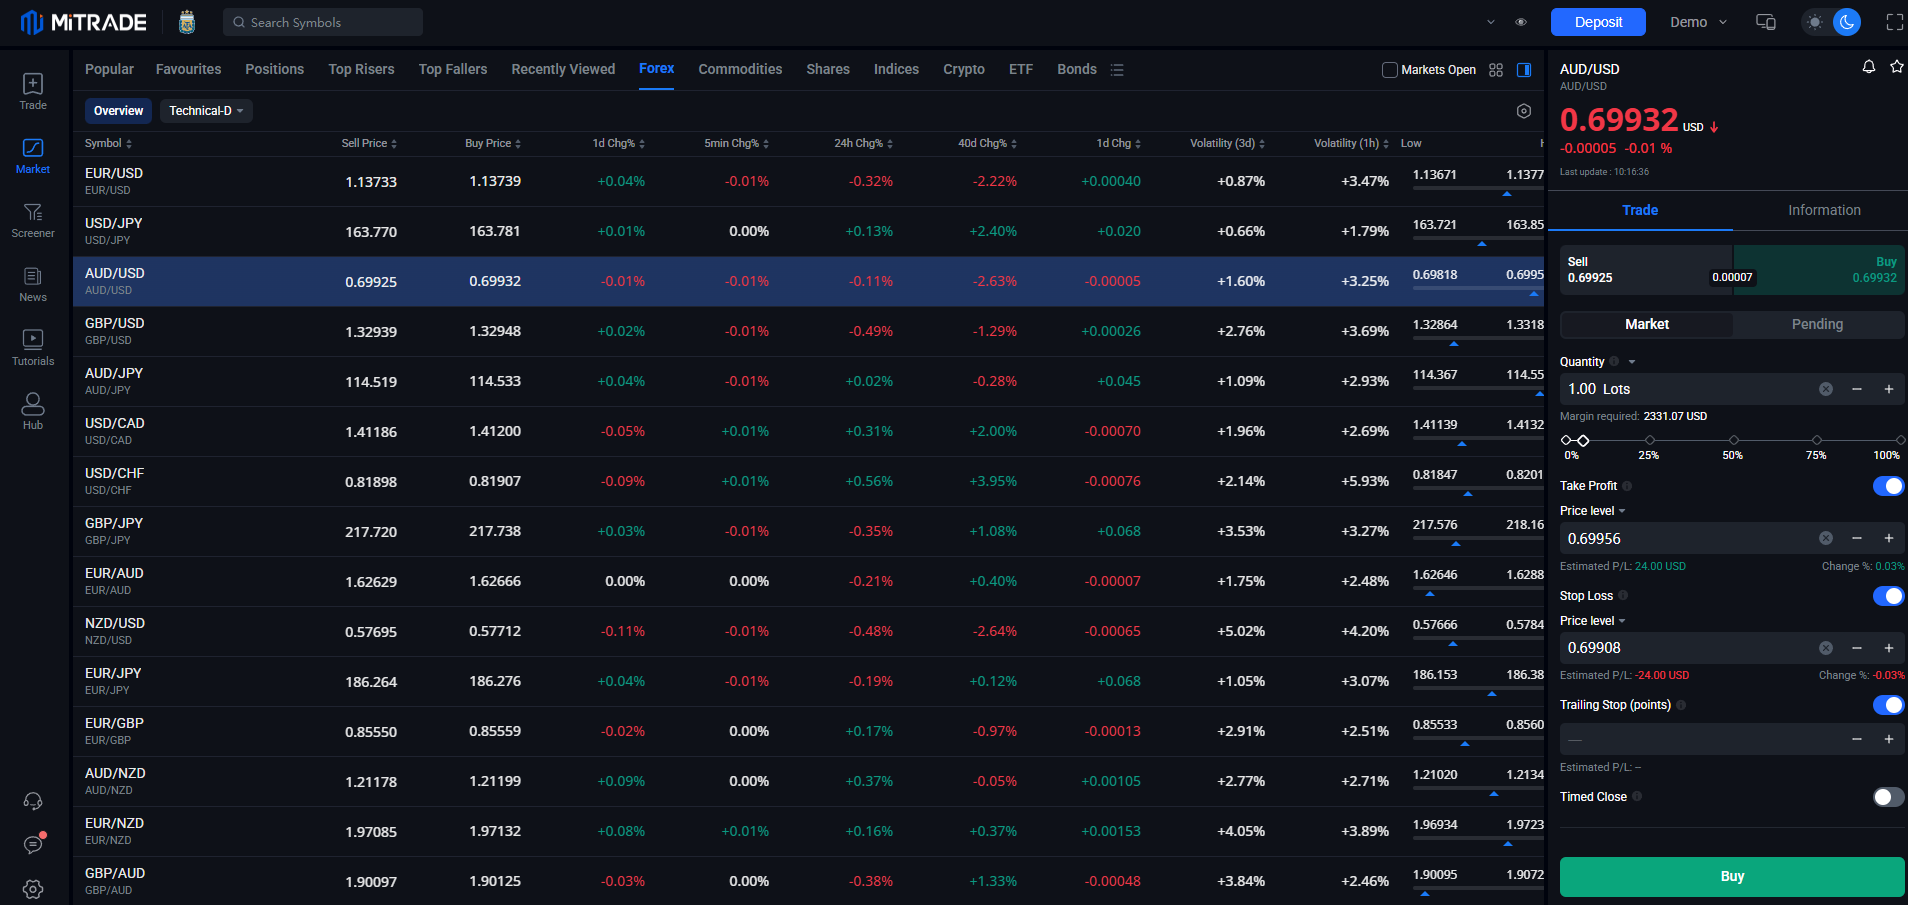Sort table by 24h Chg% column
This screenshot has width=1908, height=905.
pyautogui.click(x=864, y=144)
